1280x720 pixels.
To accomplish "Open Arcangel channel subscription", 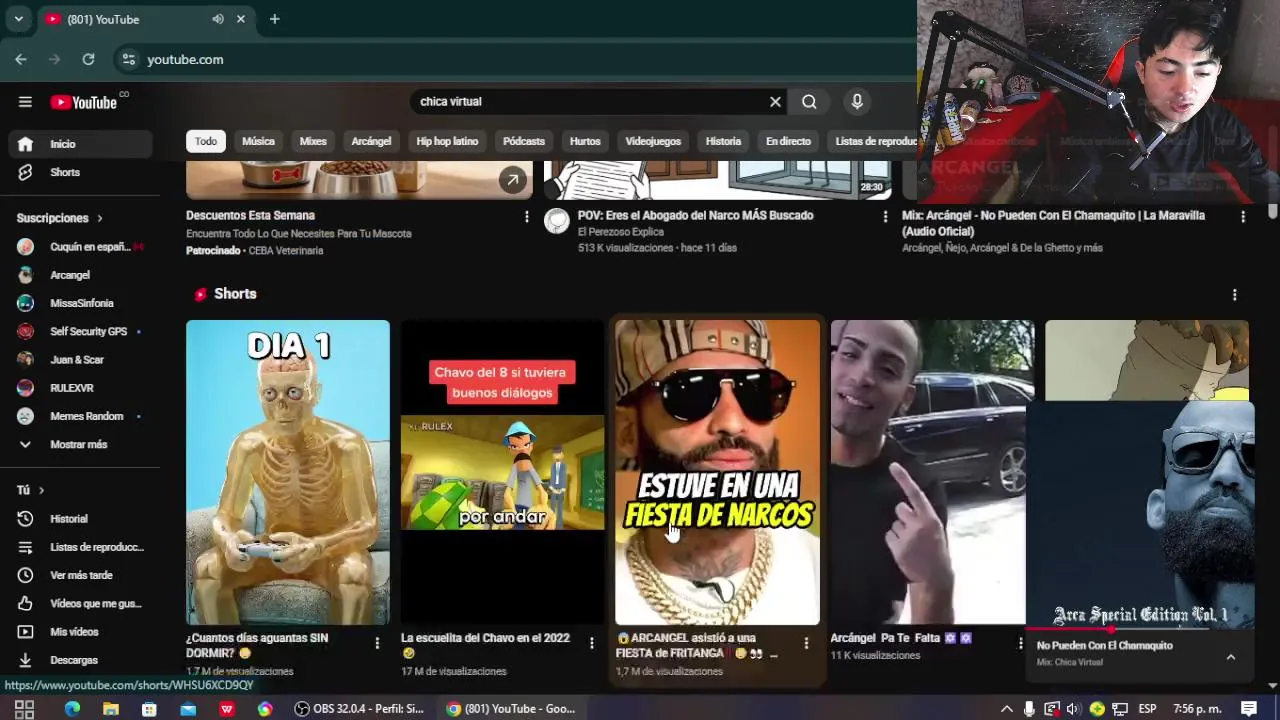I will pos(80,275).
